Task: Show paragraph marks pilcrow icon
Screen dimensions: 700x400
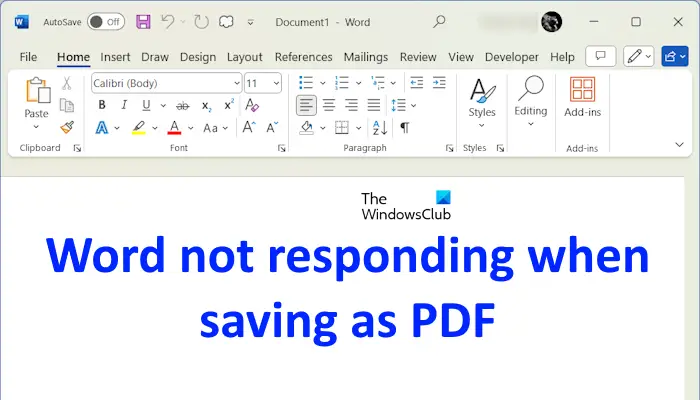Action: tap(404, 128)
